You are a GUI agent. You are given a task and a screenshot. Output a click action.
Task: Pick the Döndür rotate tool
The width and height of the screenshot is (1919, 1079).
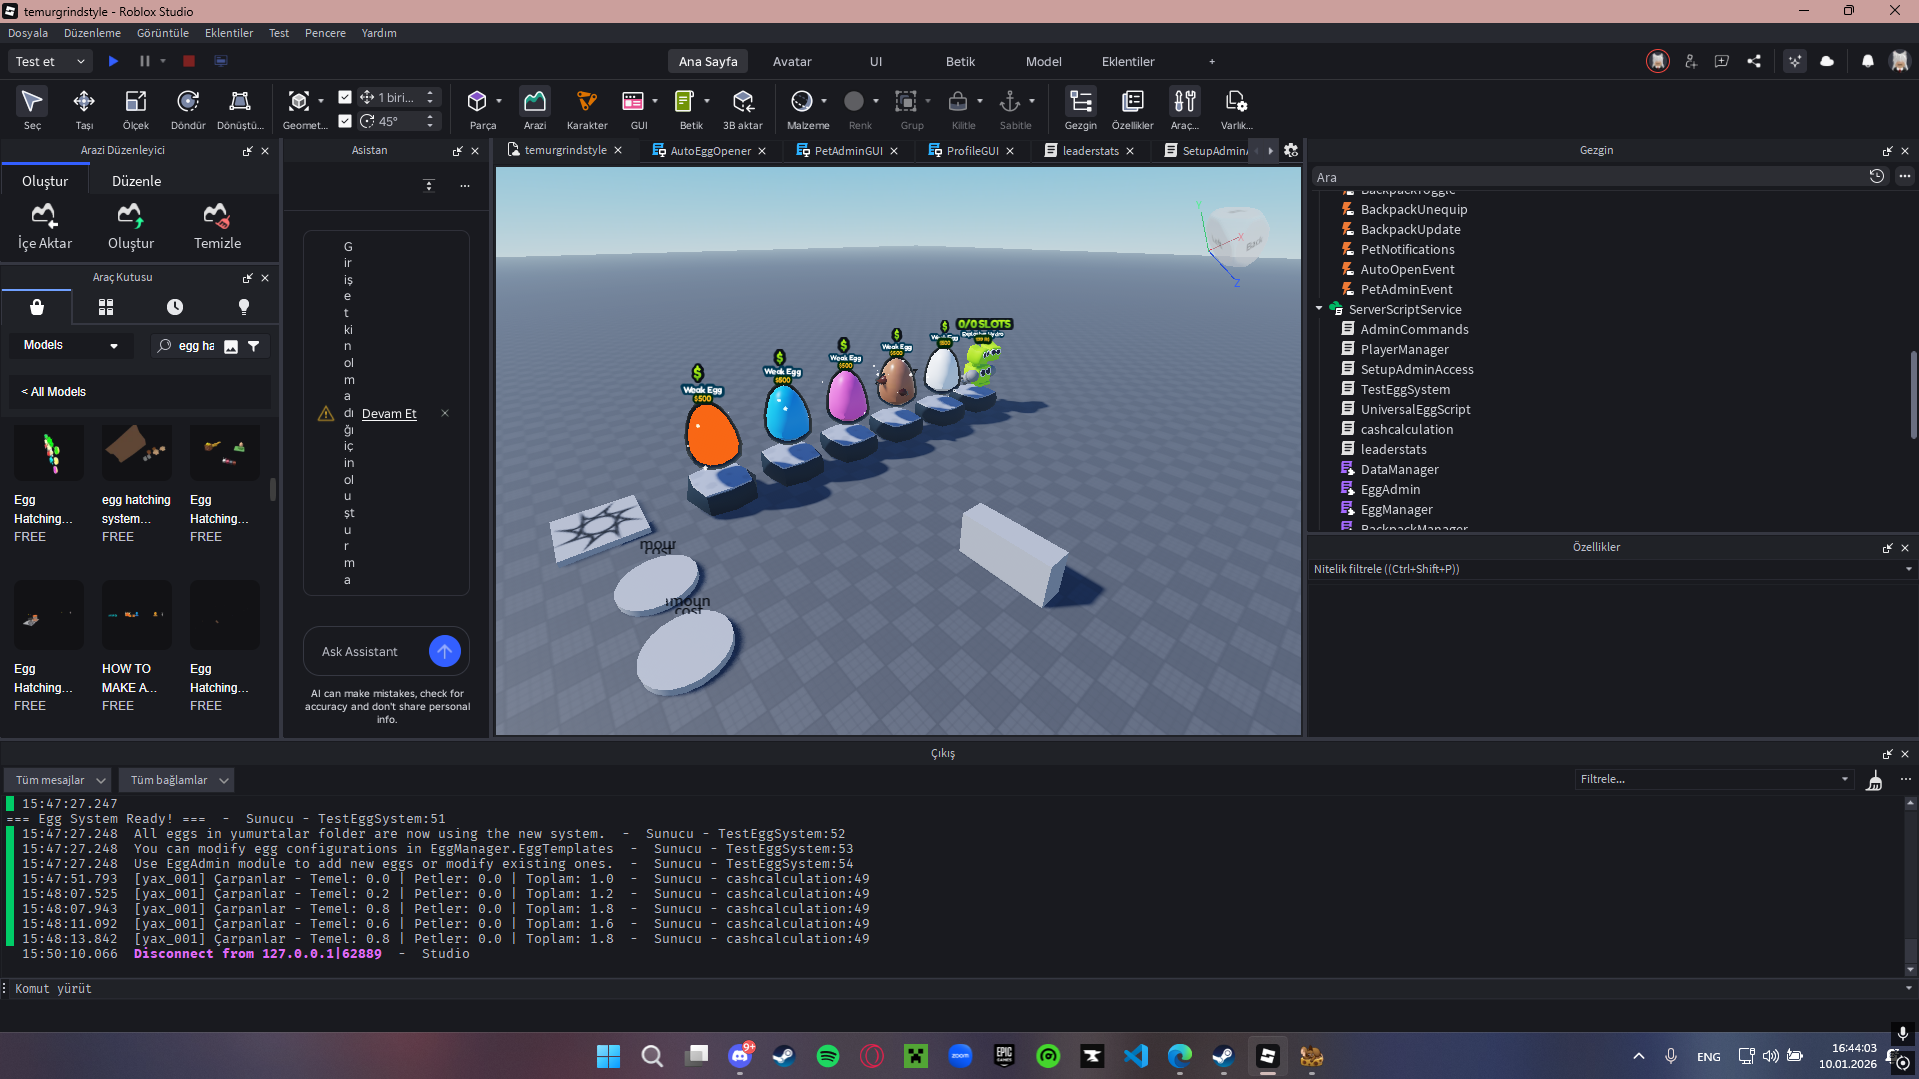pos(187,108)
